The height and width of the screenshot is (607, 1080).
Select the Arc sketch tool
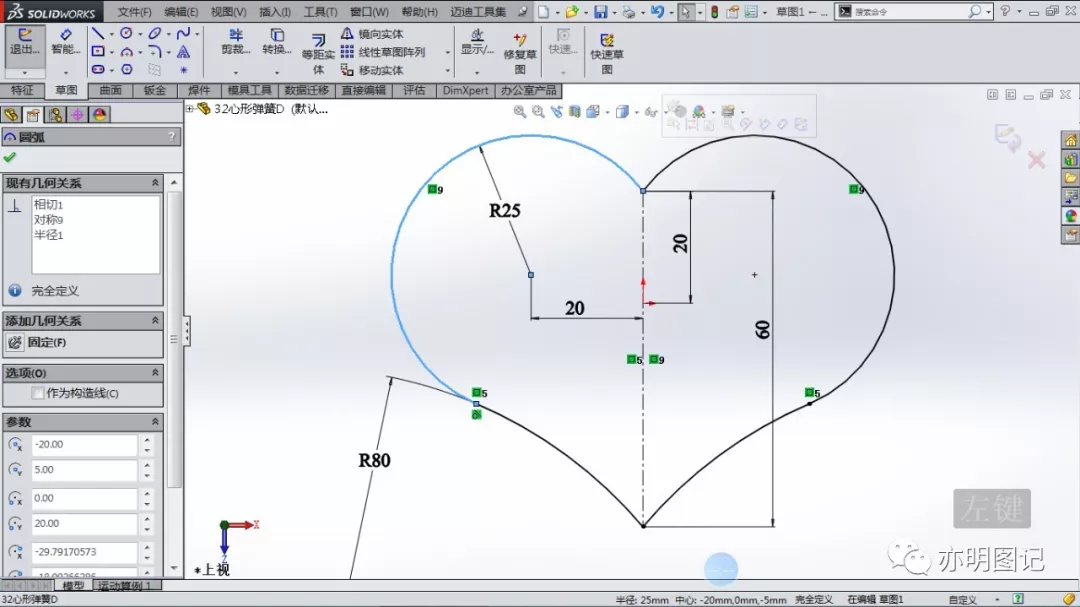pyautogui.click(x=126, y=52)
